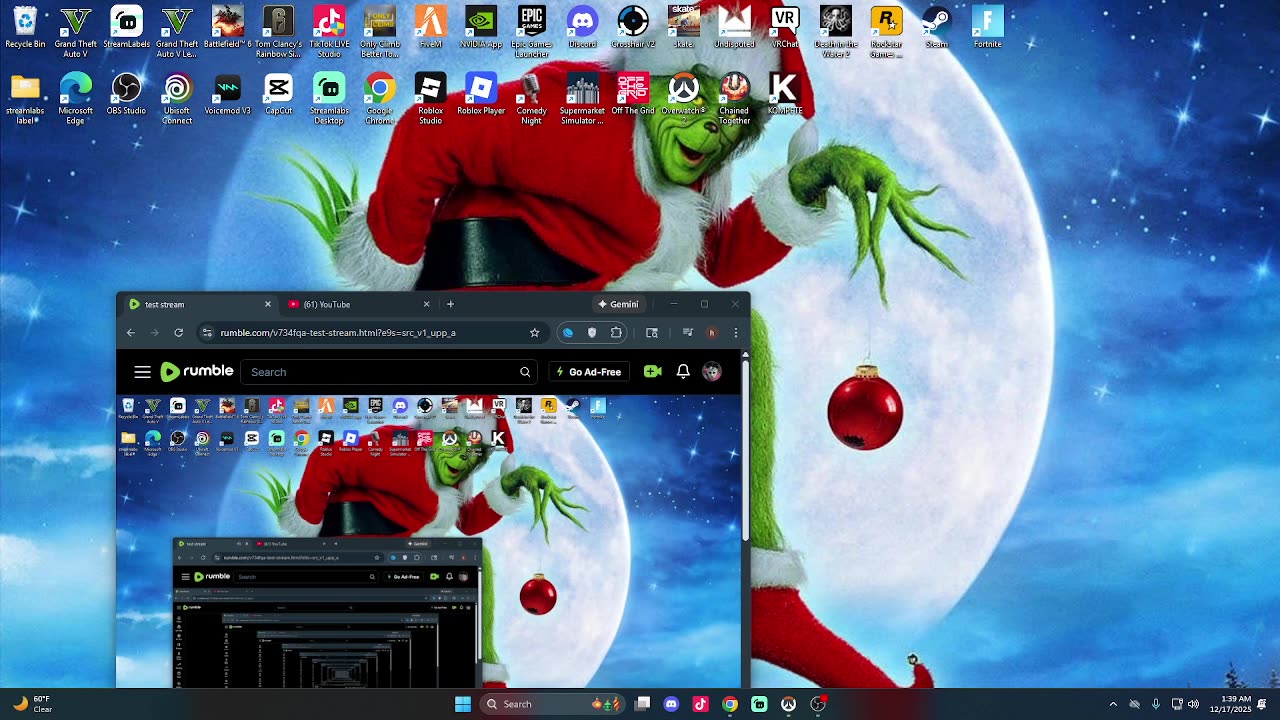Submit search with Rumble magnifier icon
The height and width of the screenshot is (720, 1280).
click(x=525, y=372)
